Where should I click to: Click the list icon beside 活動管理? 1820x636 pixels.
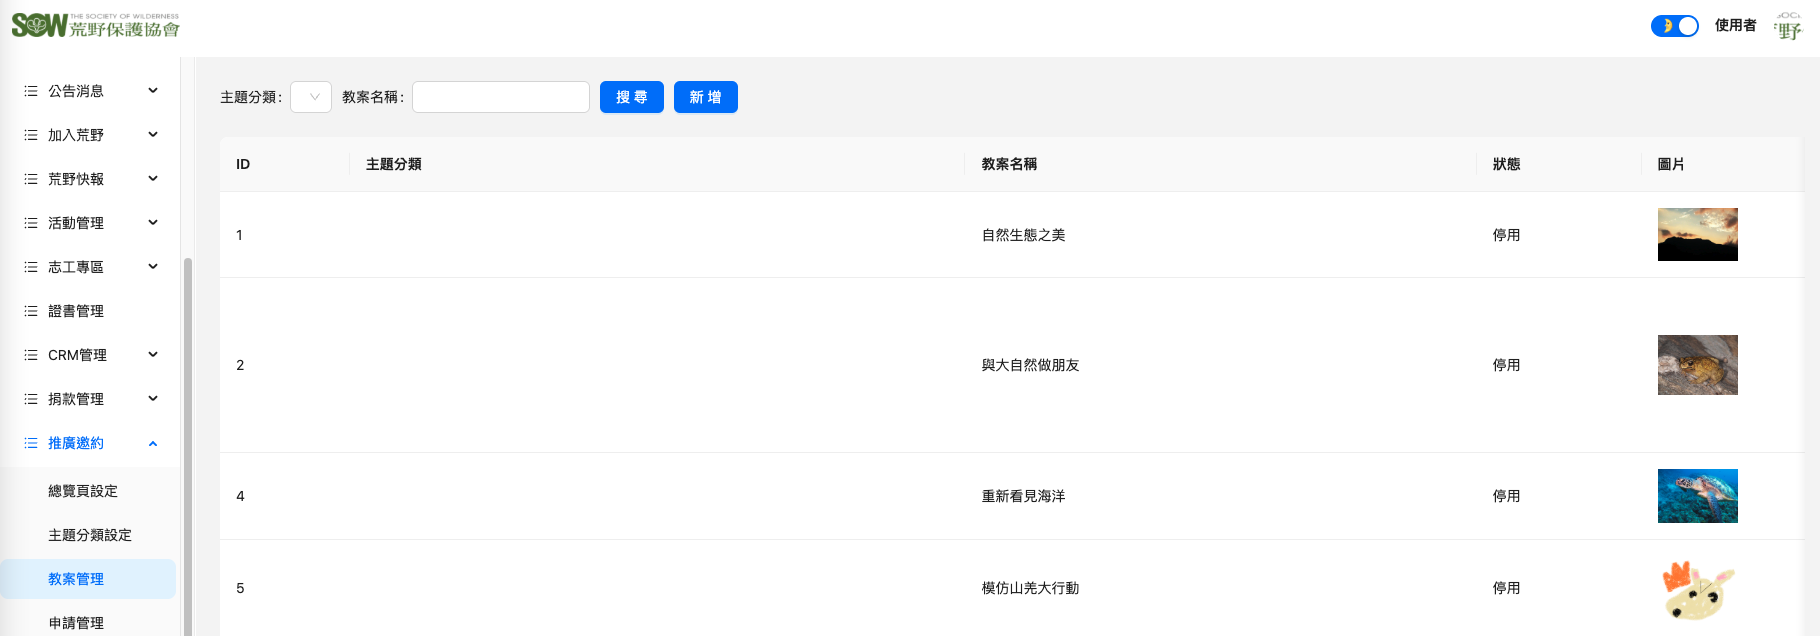pos(31,223)
